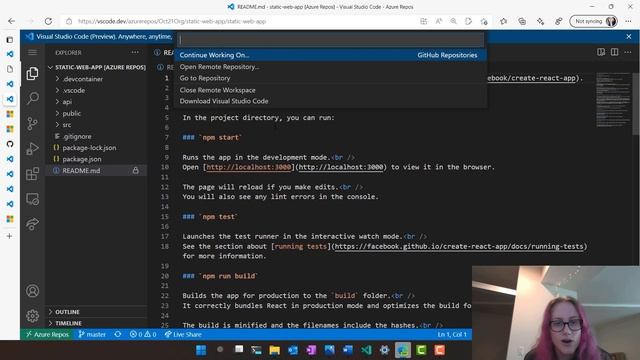Select Go to Repository command
This screenshot has width=640, height=360.
click(331, 78)
